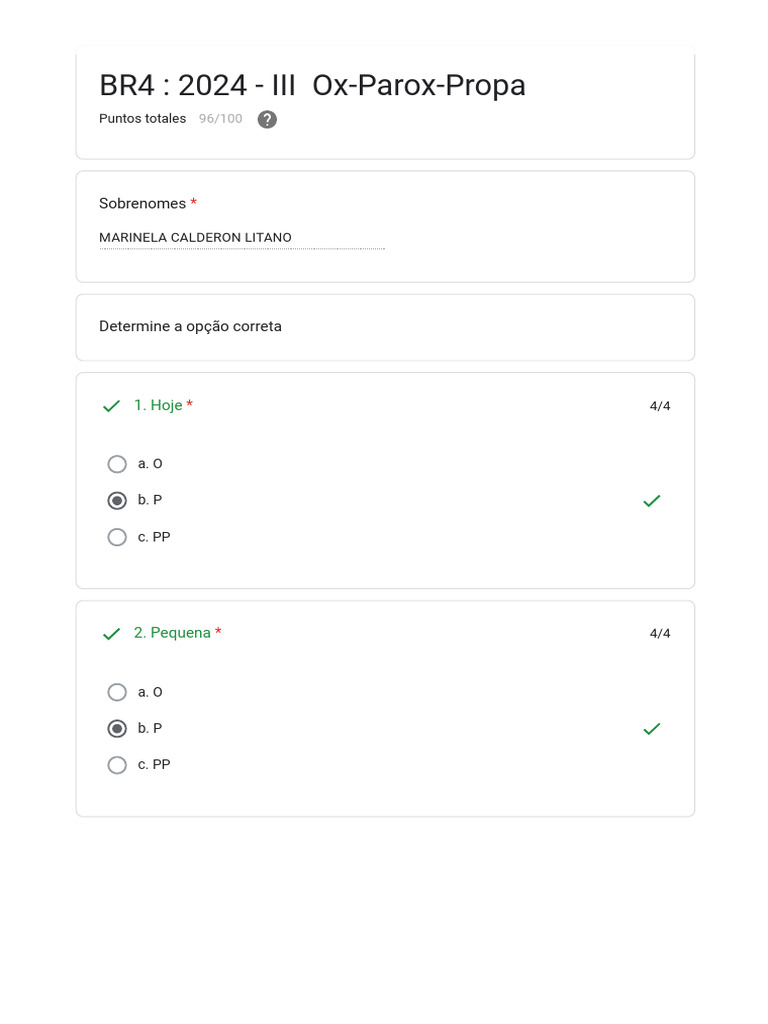The width and height of the screenshot is (768, 1024).
Task: Click green checkmark beside question 1 Hoje
Action: point(111,406)
